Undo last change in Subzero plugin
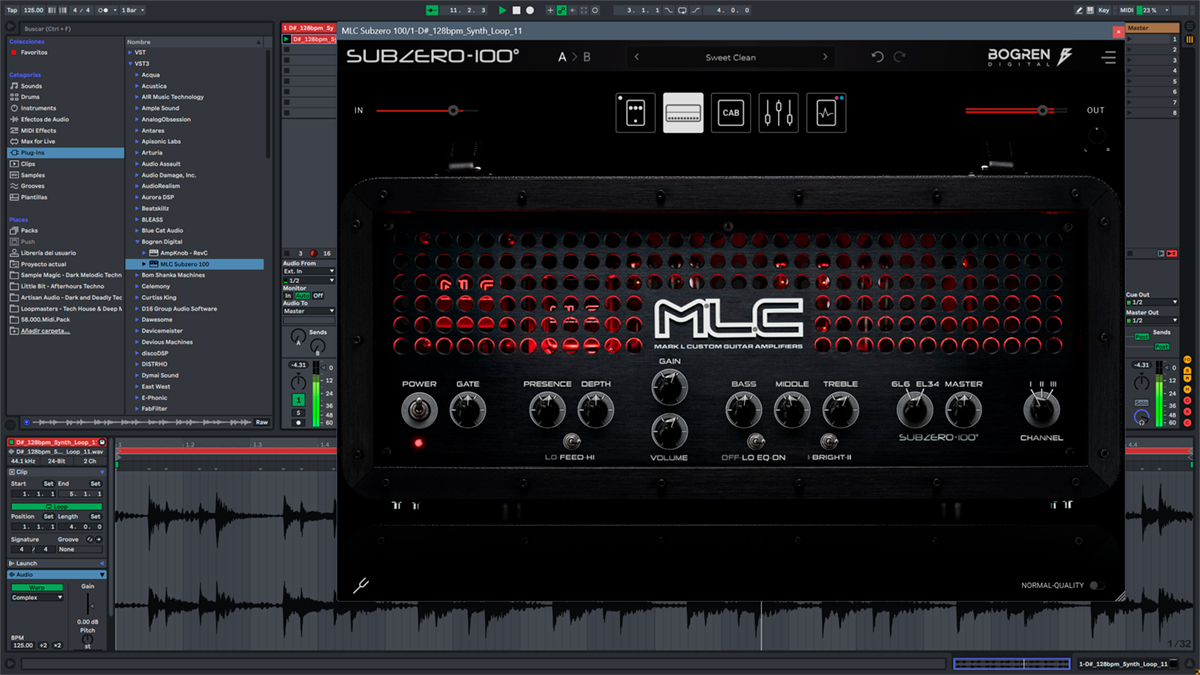Viewport: 1200px width, 675px height. [x=877, y=57]
